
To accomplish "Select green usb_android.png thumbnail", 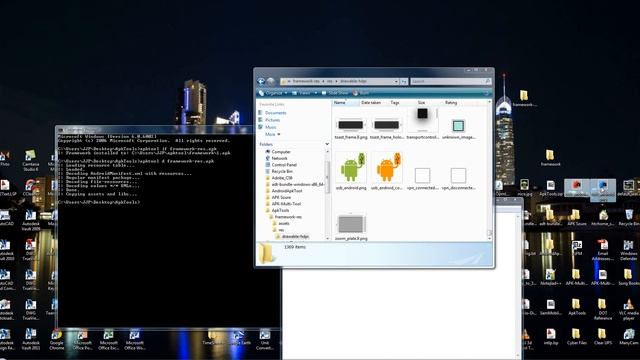I will tap(351, 171).
